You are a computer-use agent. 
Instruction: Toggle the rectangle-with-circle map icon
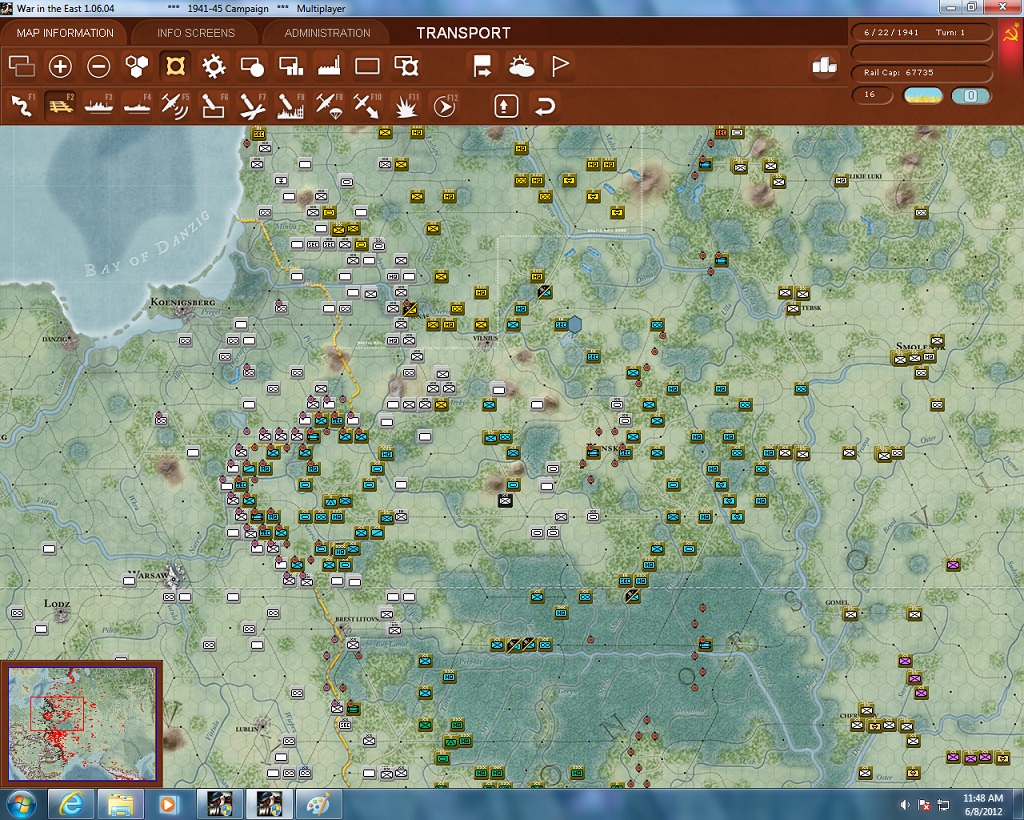[x=252, y=66]
